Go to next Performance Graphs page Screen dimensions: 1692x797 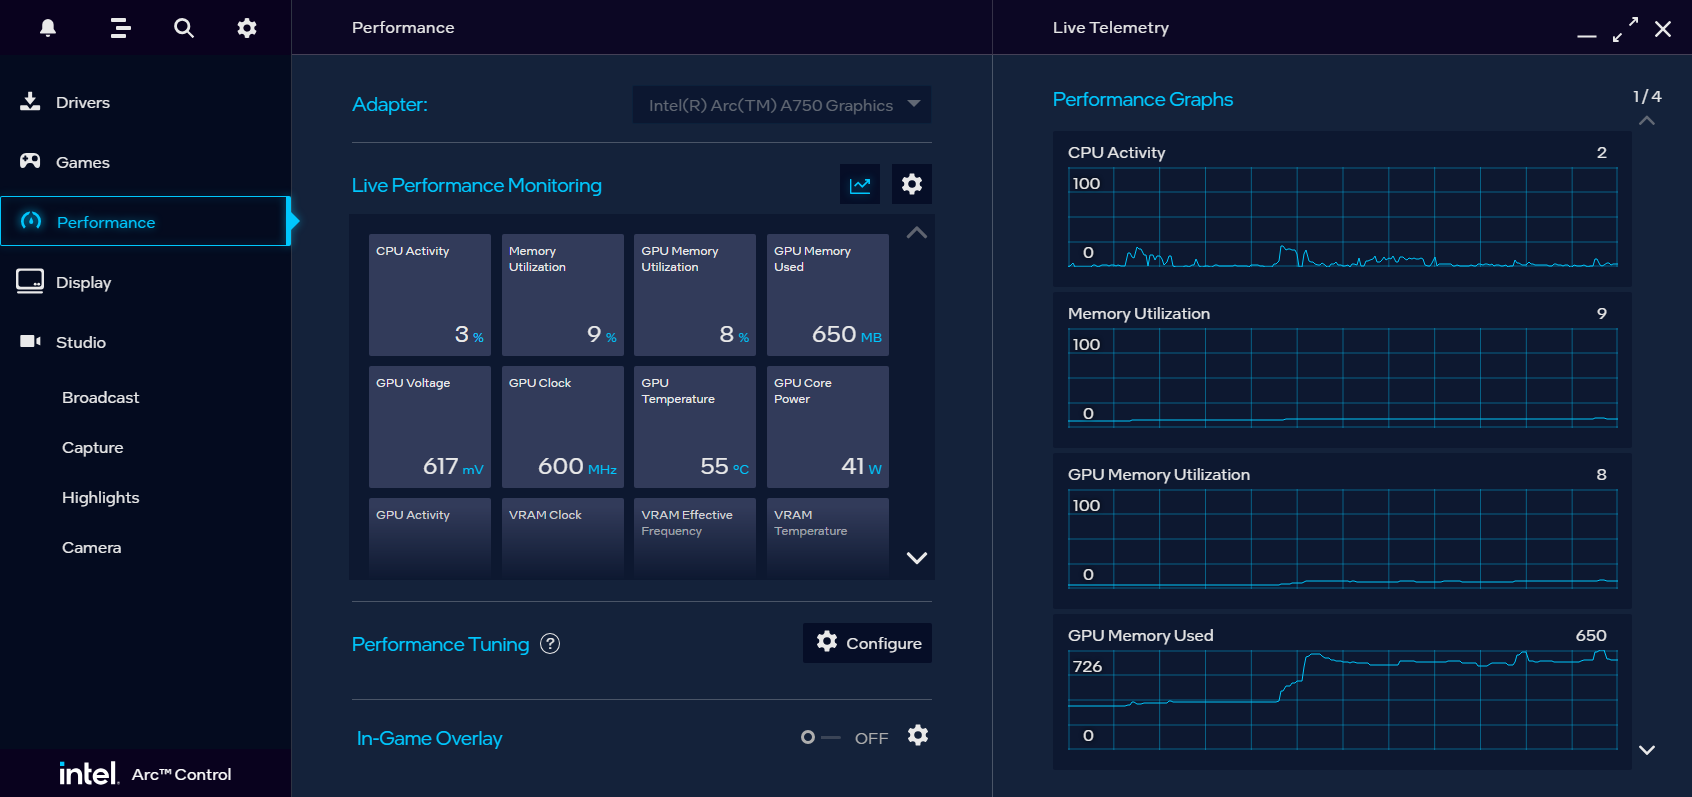(x=1647, y=750)
